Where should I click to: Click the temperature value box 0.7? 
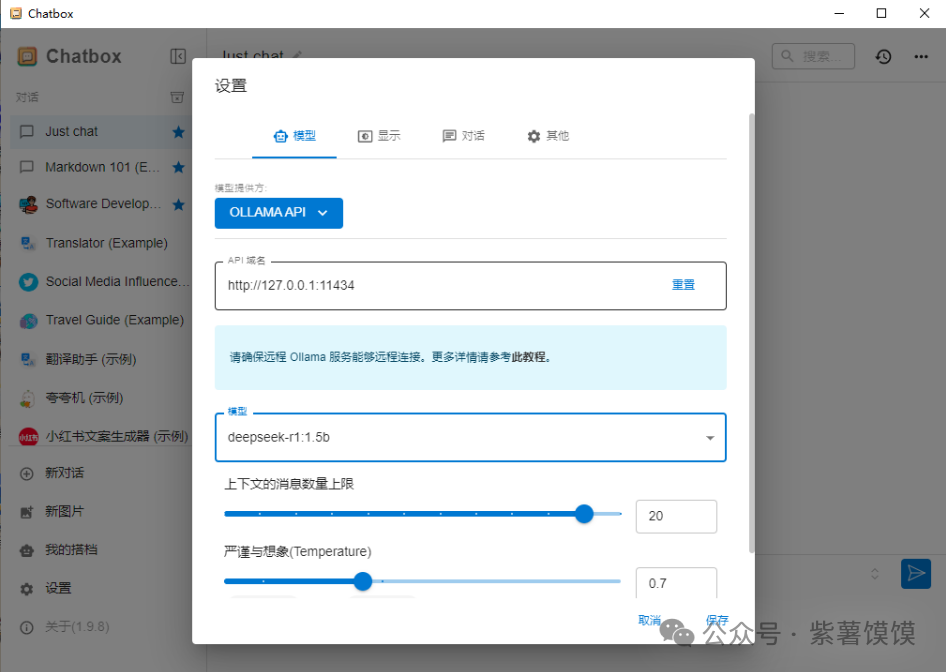tap(676, 583)
